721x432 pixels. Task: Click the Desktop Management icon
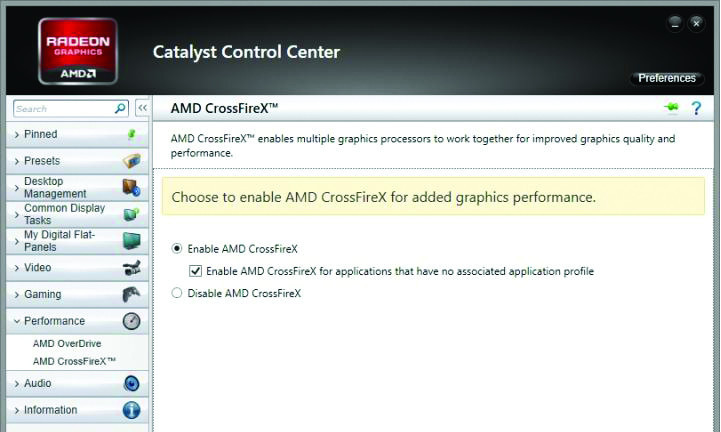coord(131,187)
